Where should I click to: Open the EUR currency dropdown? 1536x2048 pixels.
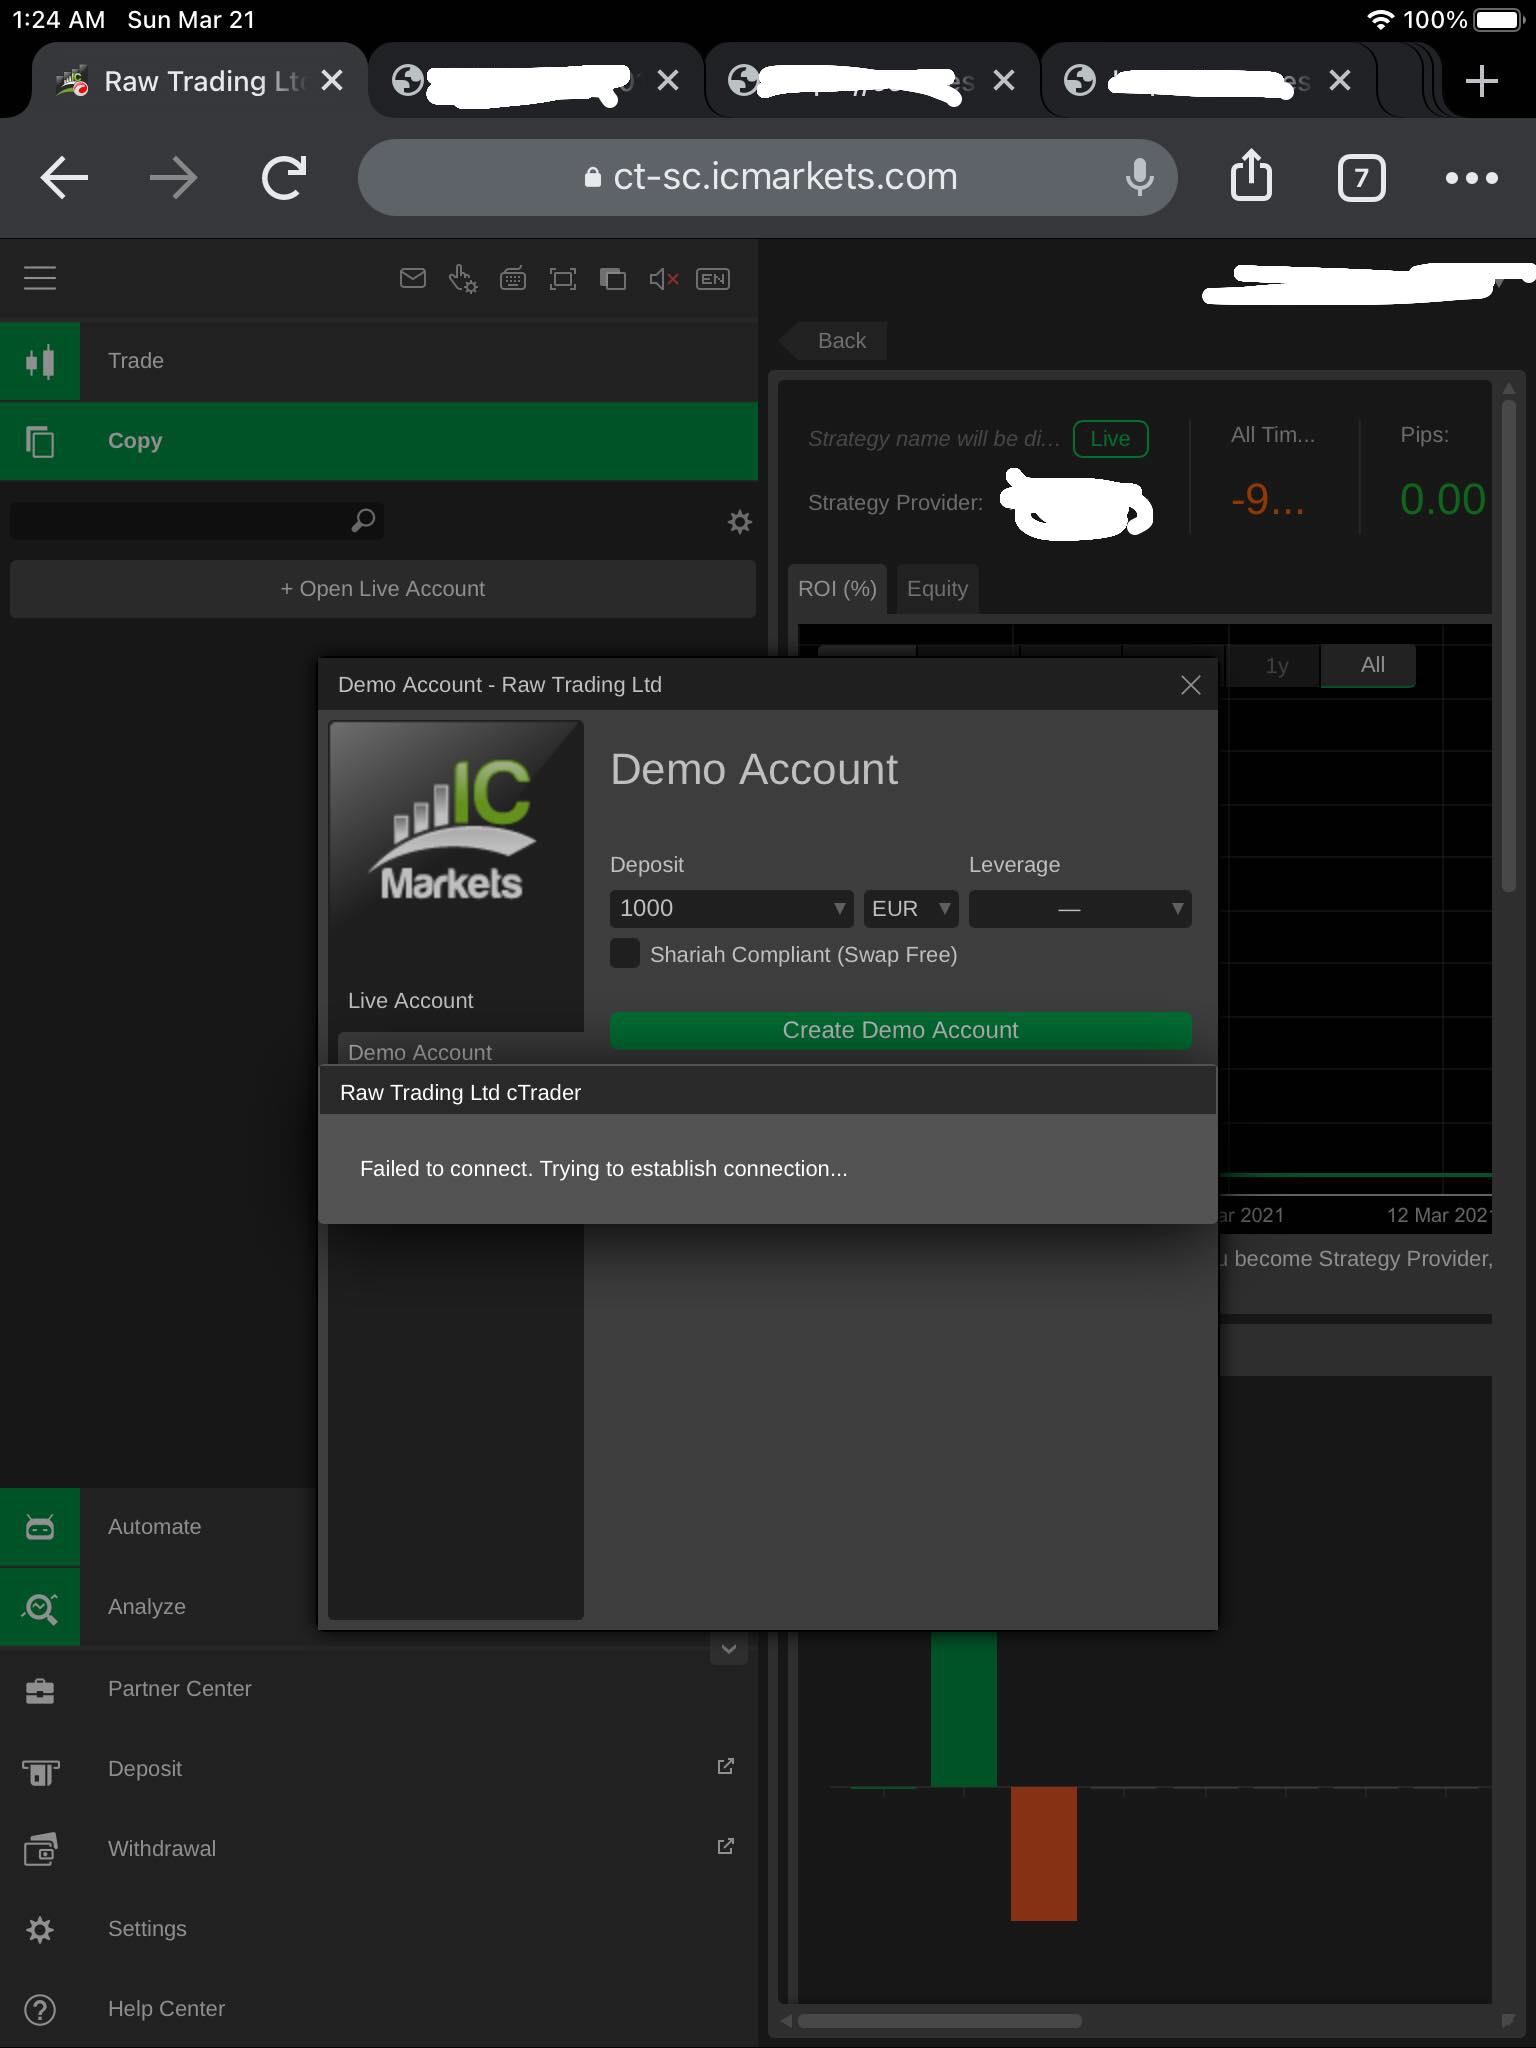[911, 908]
